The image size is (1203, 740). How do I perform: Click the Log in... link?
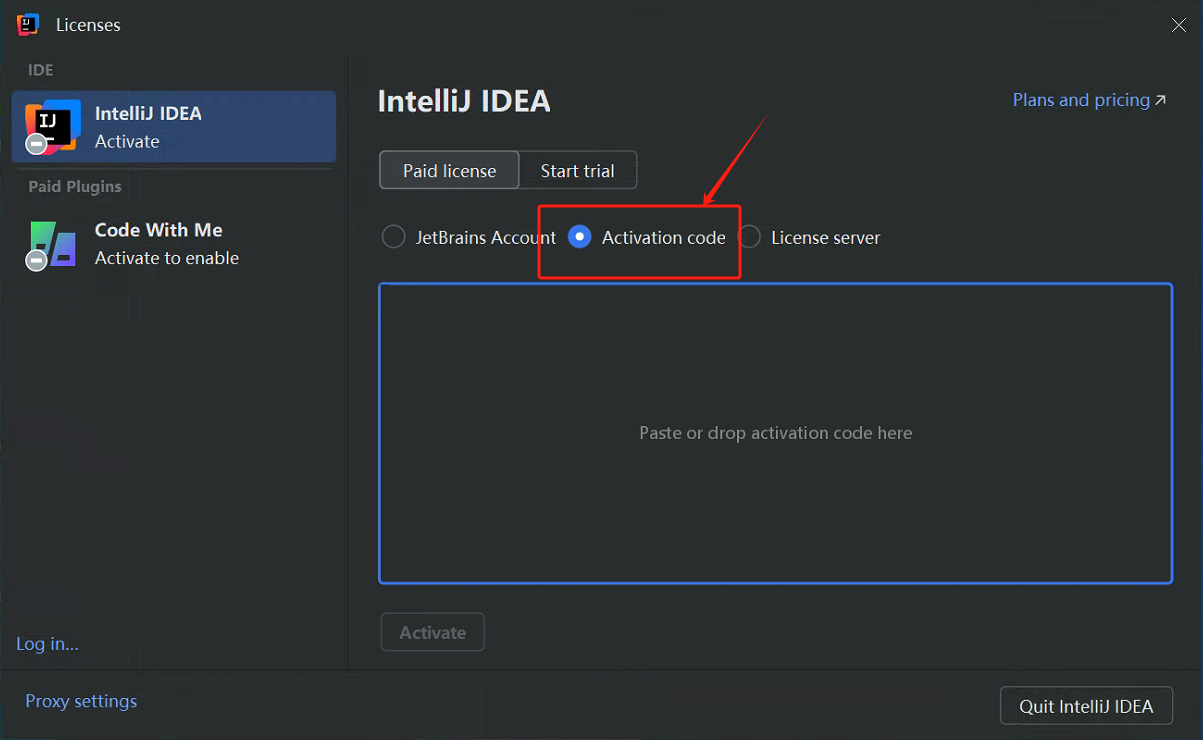[x=47, y=644]
